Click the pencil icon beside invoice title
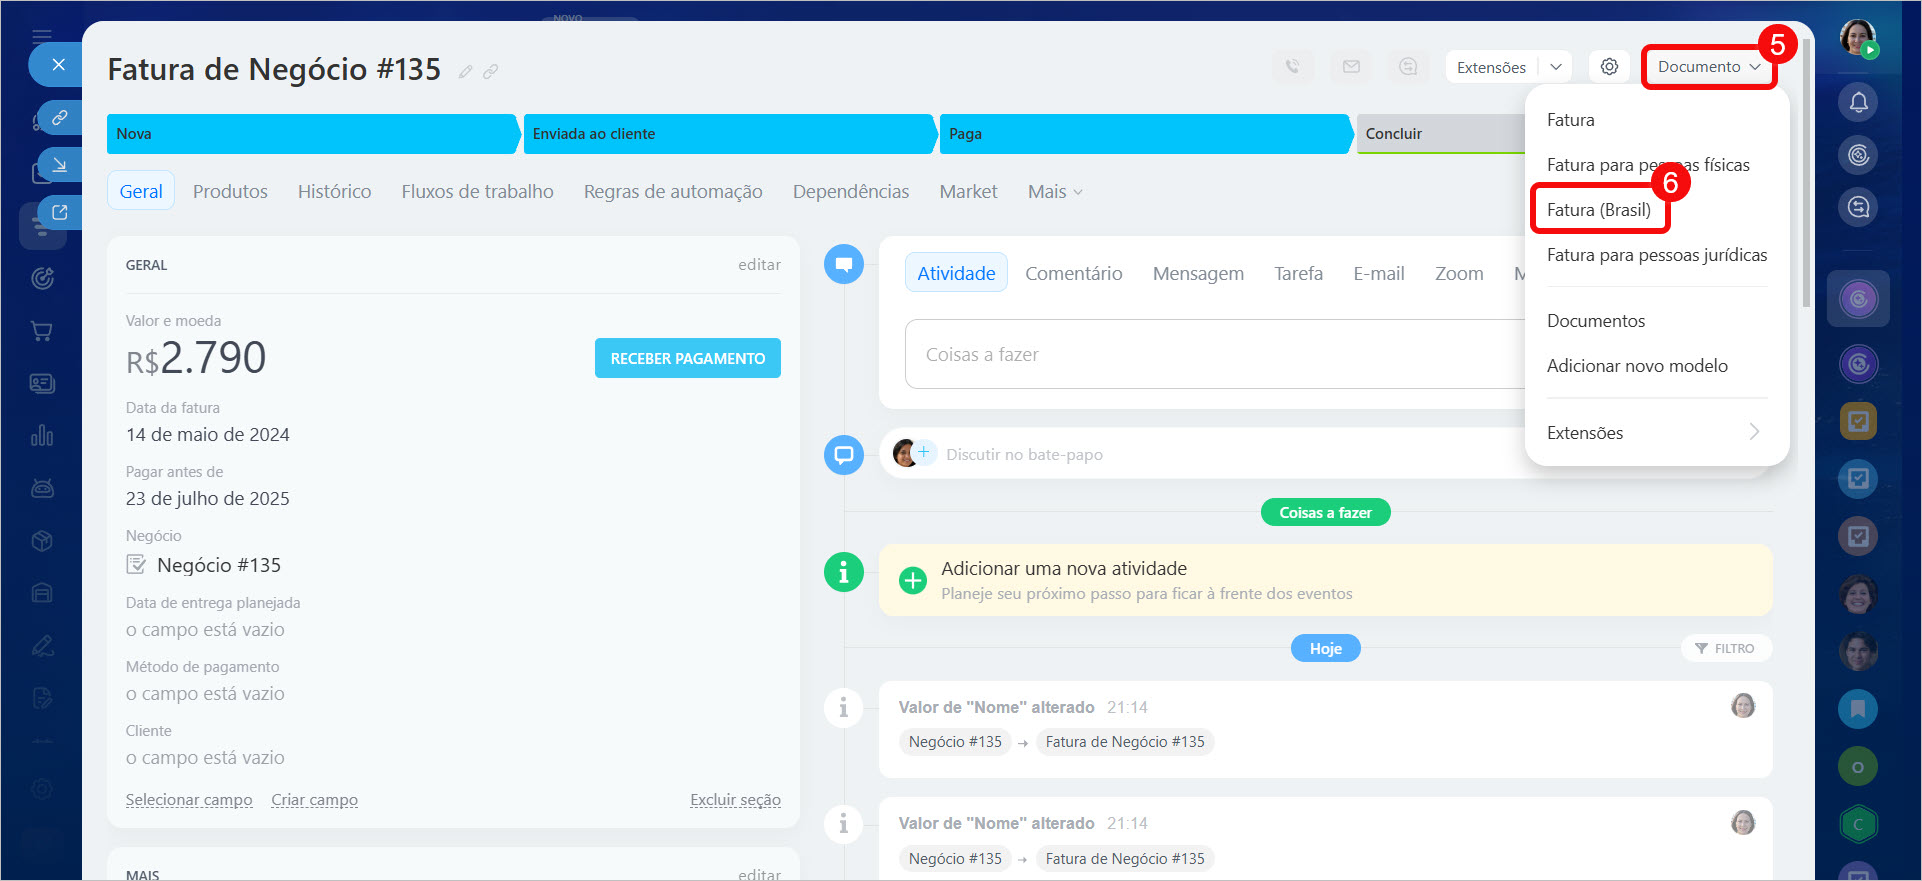 tap(465, 72)
